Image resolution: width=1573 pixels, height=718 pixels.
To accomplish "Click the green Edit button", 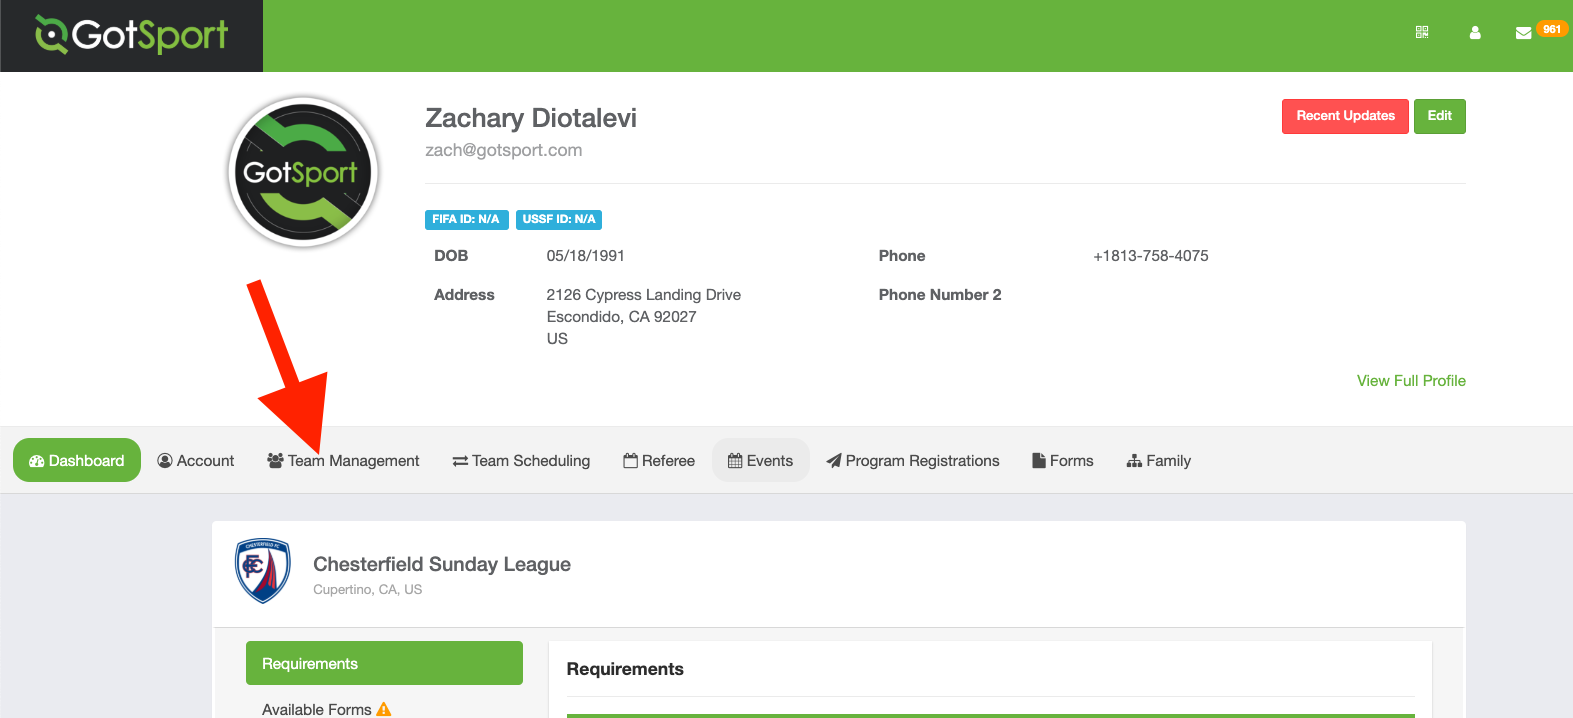I will (1439, 116).
